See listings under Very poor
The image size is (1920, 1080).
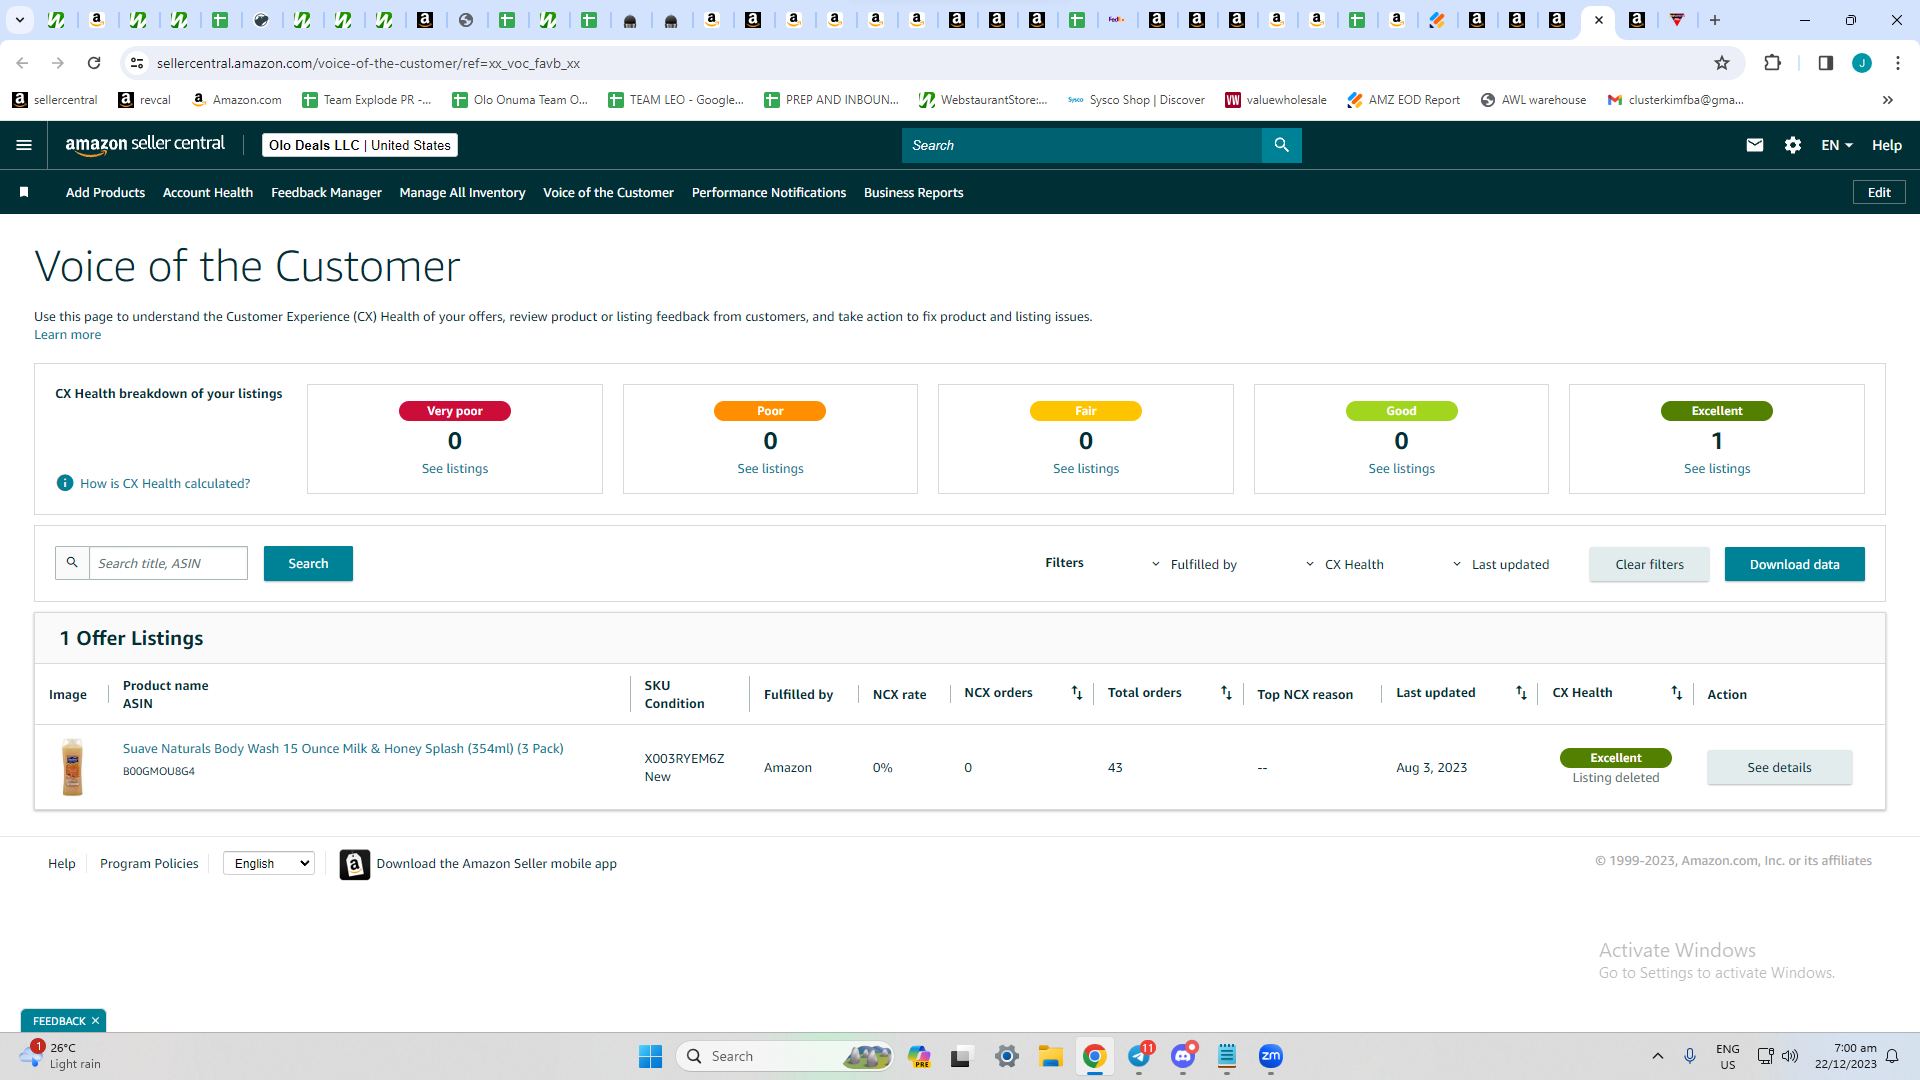(x=455, y=468)
